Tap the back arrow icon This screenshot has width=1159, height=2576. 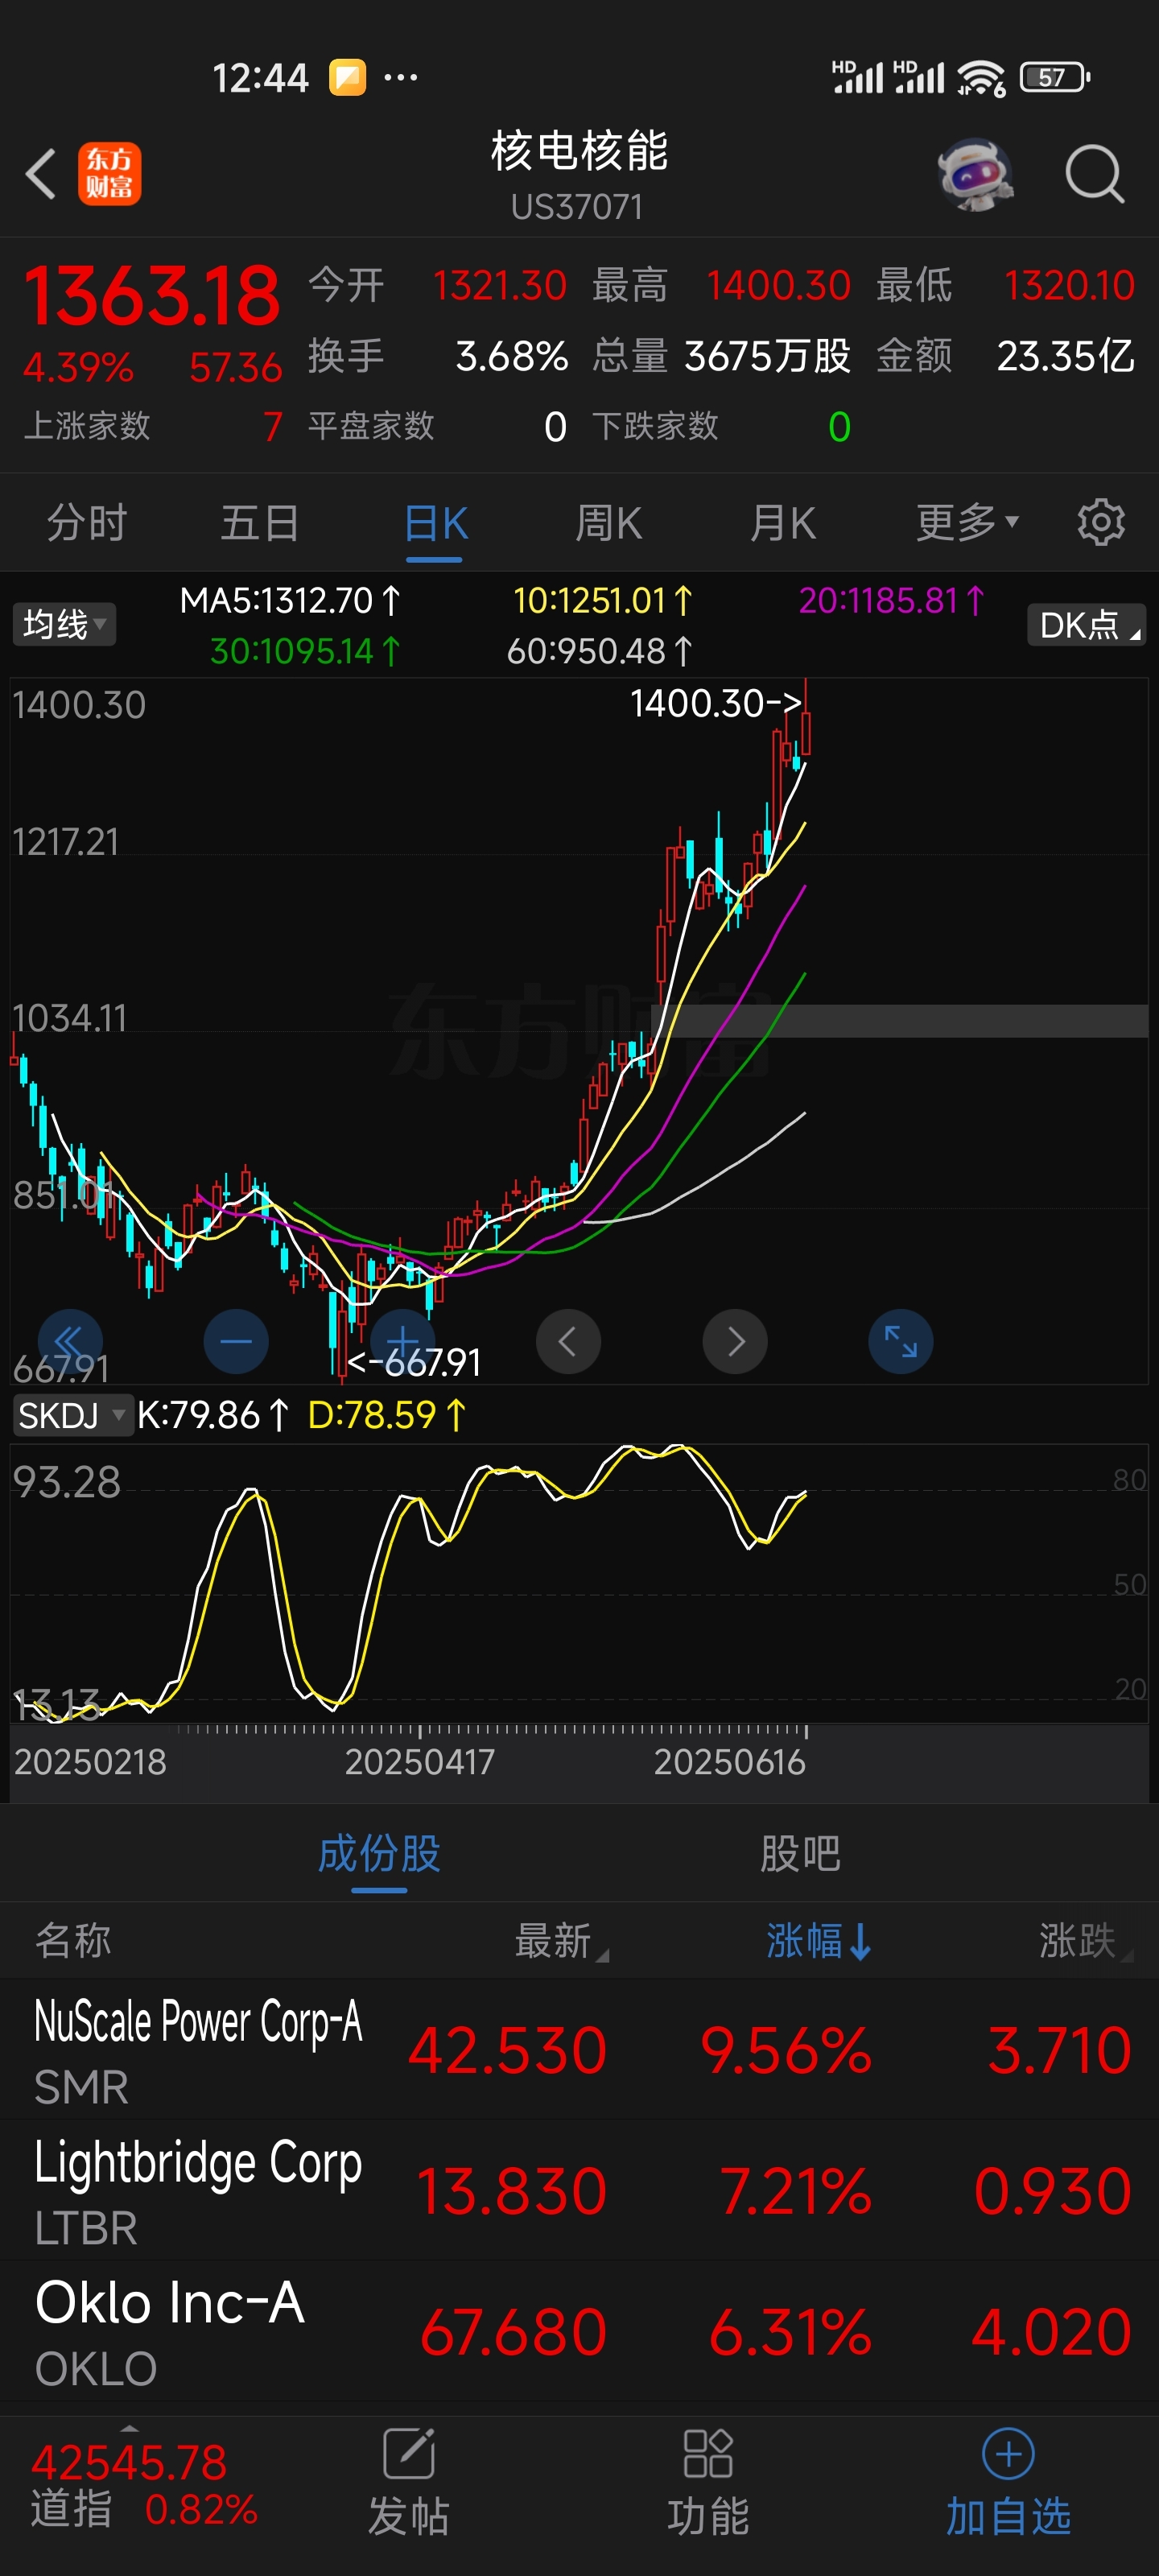pos(40,174)
